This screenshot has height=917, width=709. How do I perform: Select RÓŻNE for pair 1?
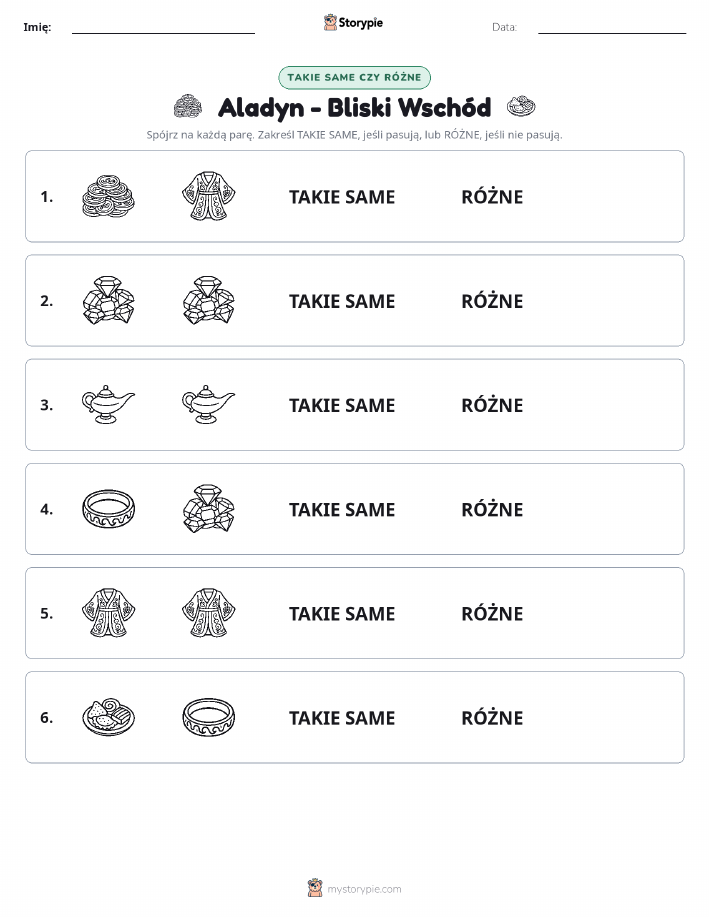492,196
